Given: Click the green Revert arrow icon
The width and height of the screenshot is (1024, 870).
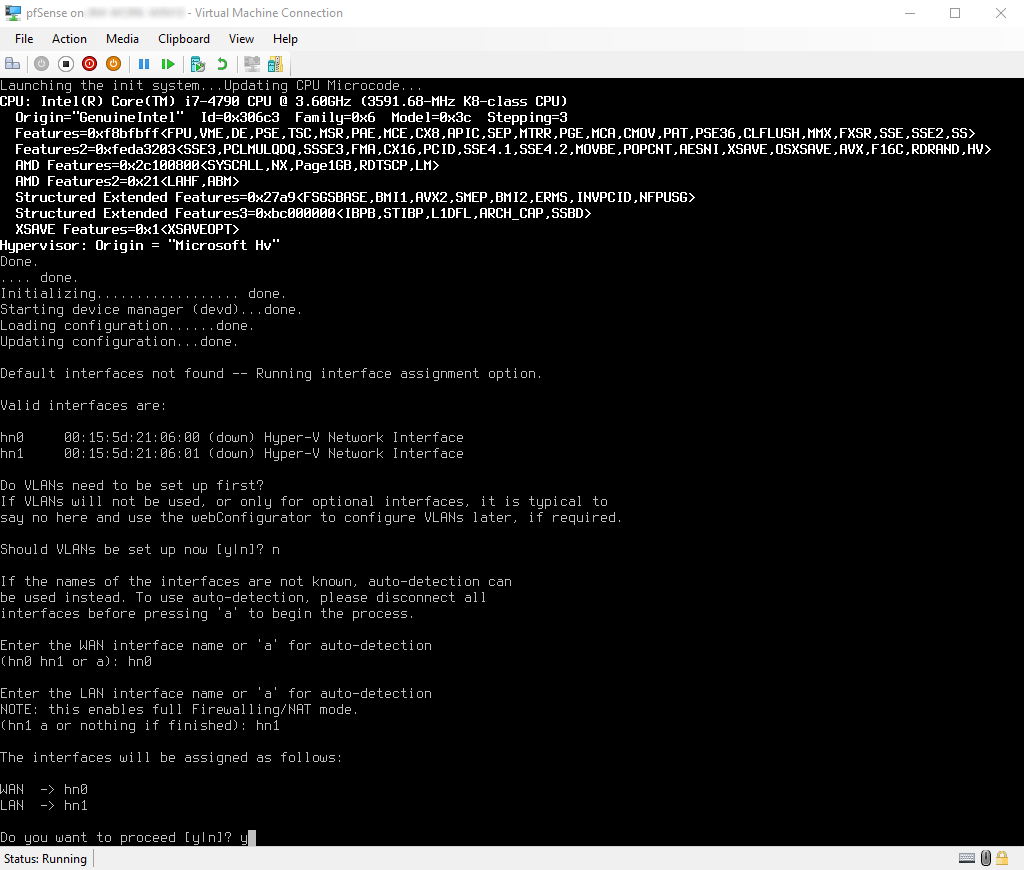Looking at the screenshot, I should pos(222,64).
